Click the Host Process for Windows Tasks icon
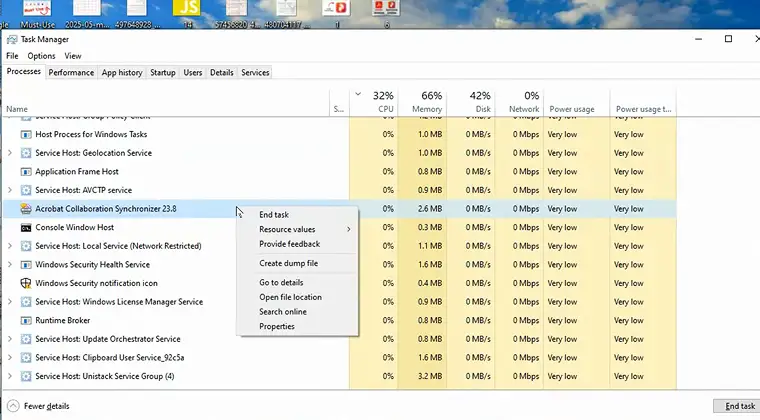 [26, 135]
